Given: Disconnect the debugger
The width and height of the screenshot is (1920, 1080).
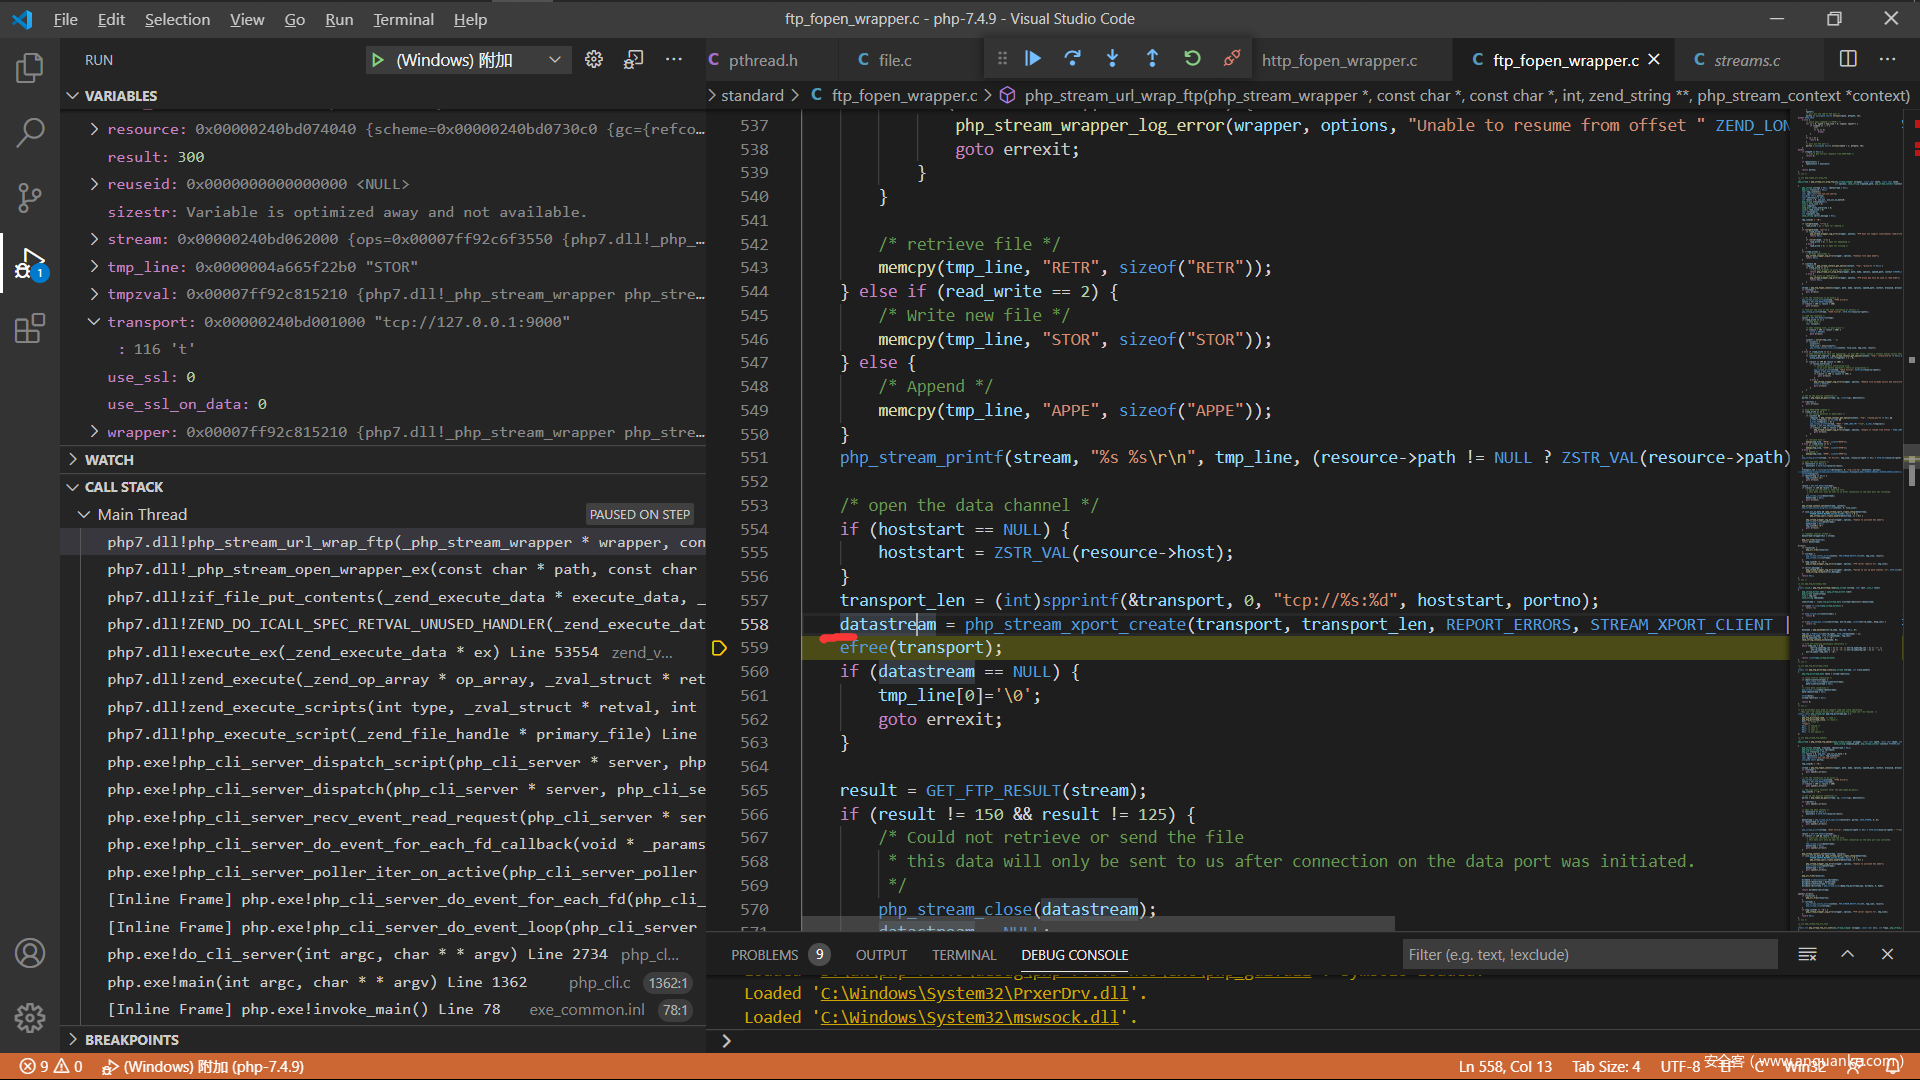Looking at the screenshot, I should (1232, 59).
